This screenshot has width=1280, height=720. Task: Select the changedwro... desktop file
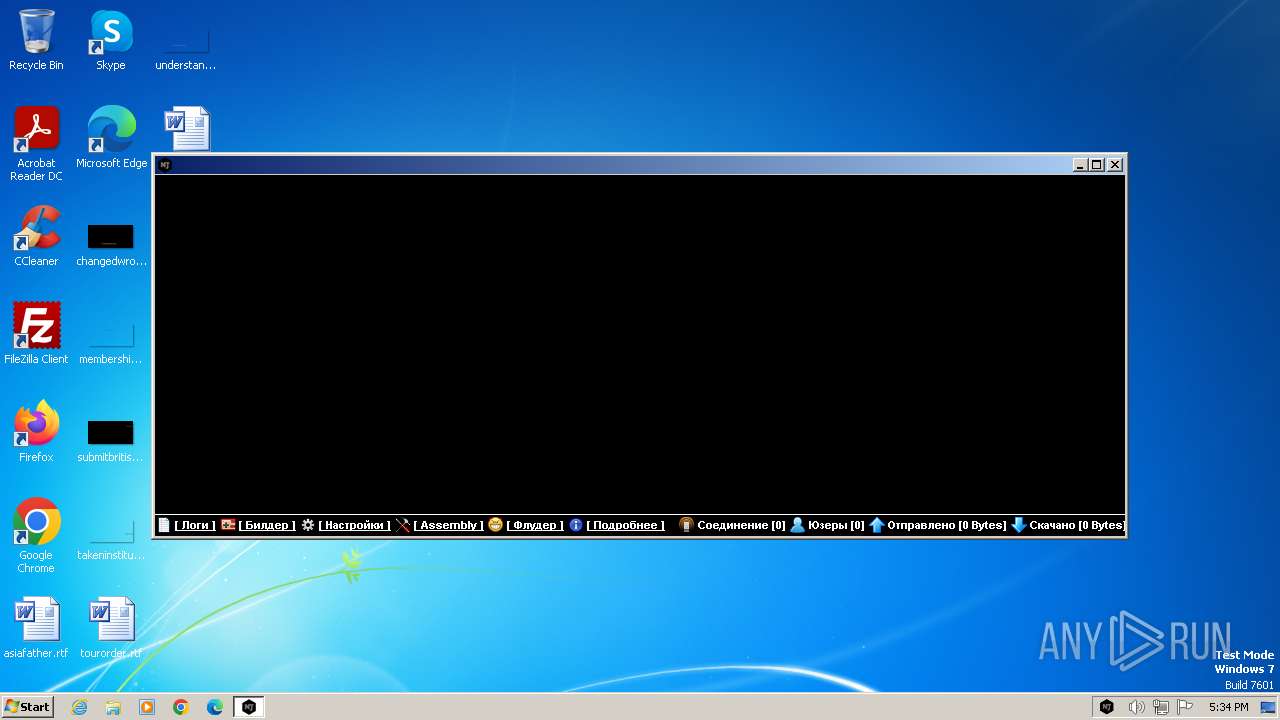(x=111, y=245)
